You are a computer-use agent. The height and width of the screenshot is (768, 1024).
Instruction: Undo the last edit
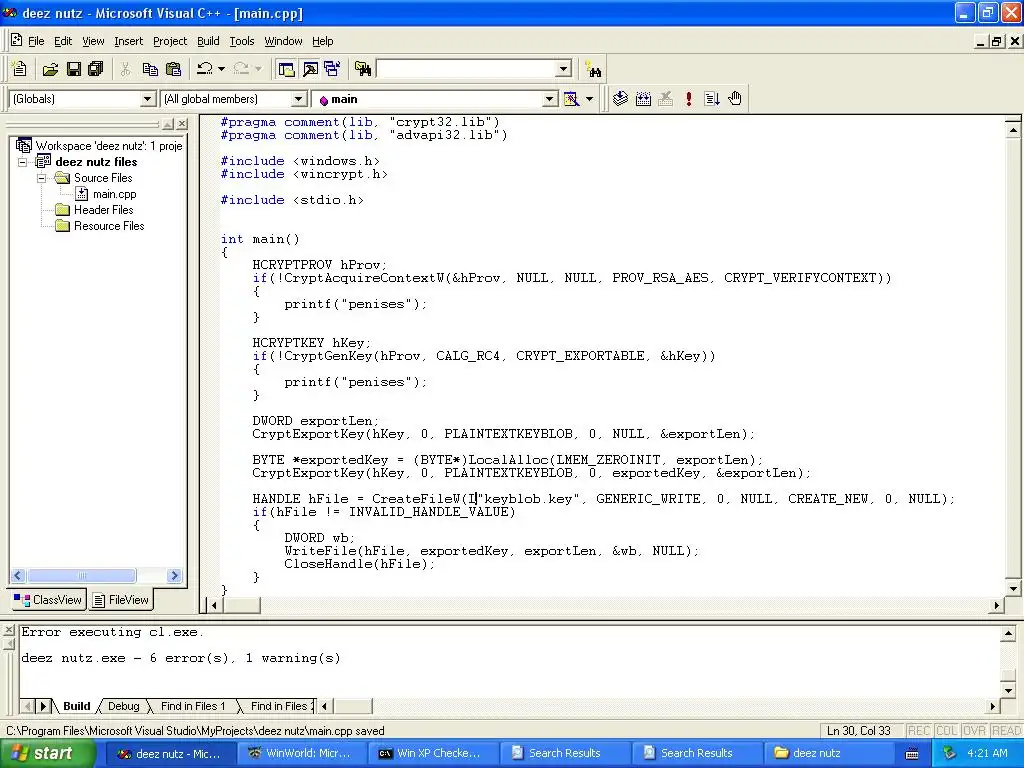[205, 69]
